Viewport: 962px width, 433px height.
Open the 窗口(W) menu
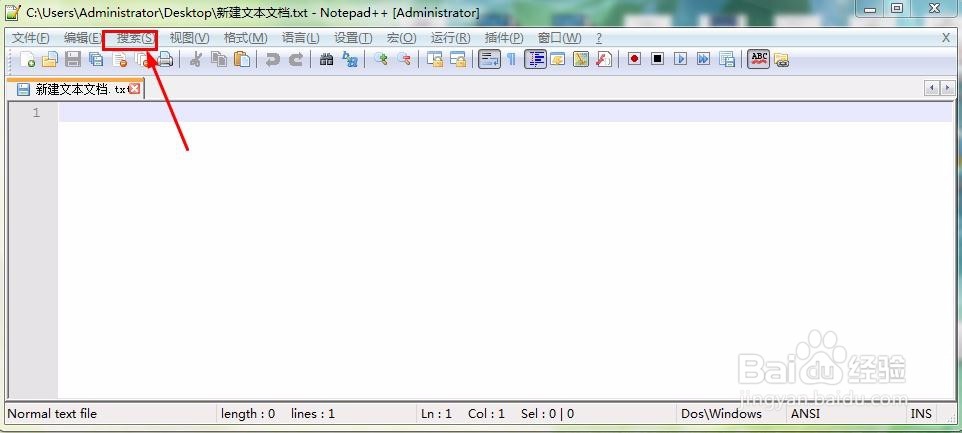(x=560, y=38)
